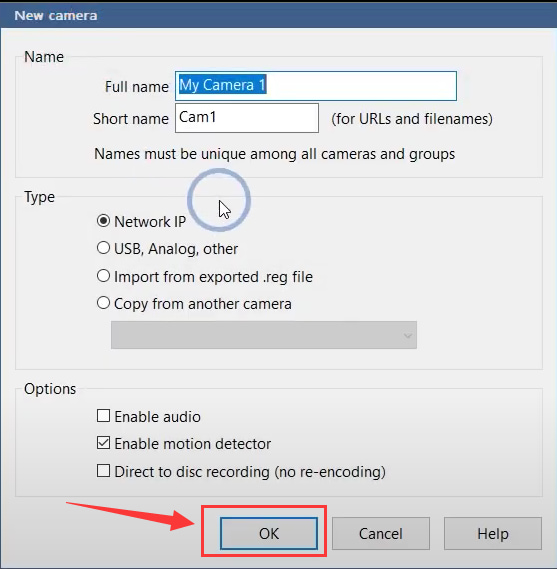Open the greyed-out camera source combo box
The height and width of the screenshot is (569, 557).
coord(264,335)
